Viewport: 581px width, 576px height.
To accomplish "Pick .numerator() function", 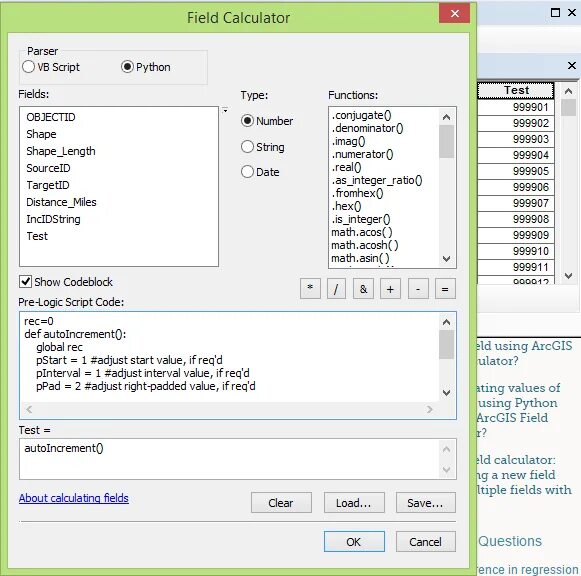I will tap(362, 154).
